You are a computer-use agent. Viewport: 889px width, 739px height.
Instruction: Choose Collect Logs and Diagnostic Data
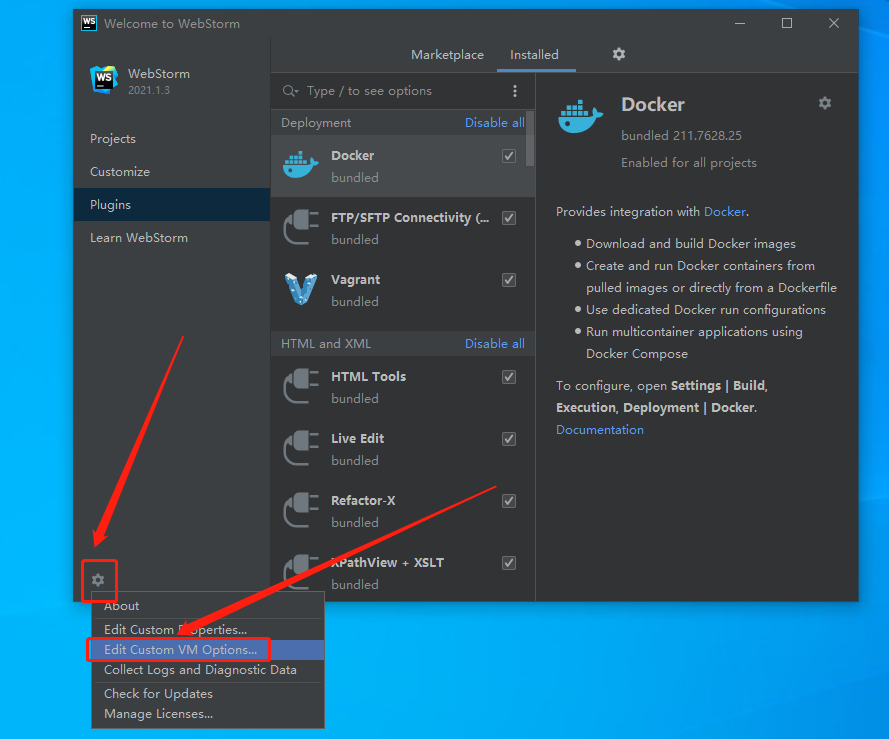click(208, 670)
